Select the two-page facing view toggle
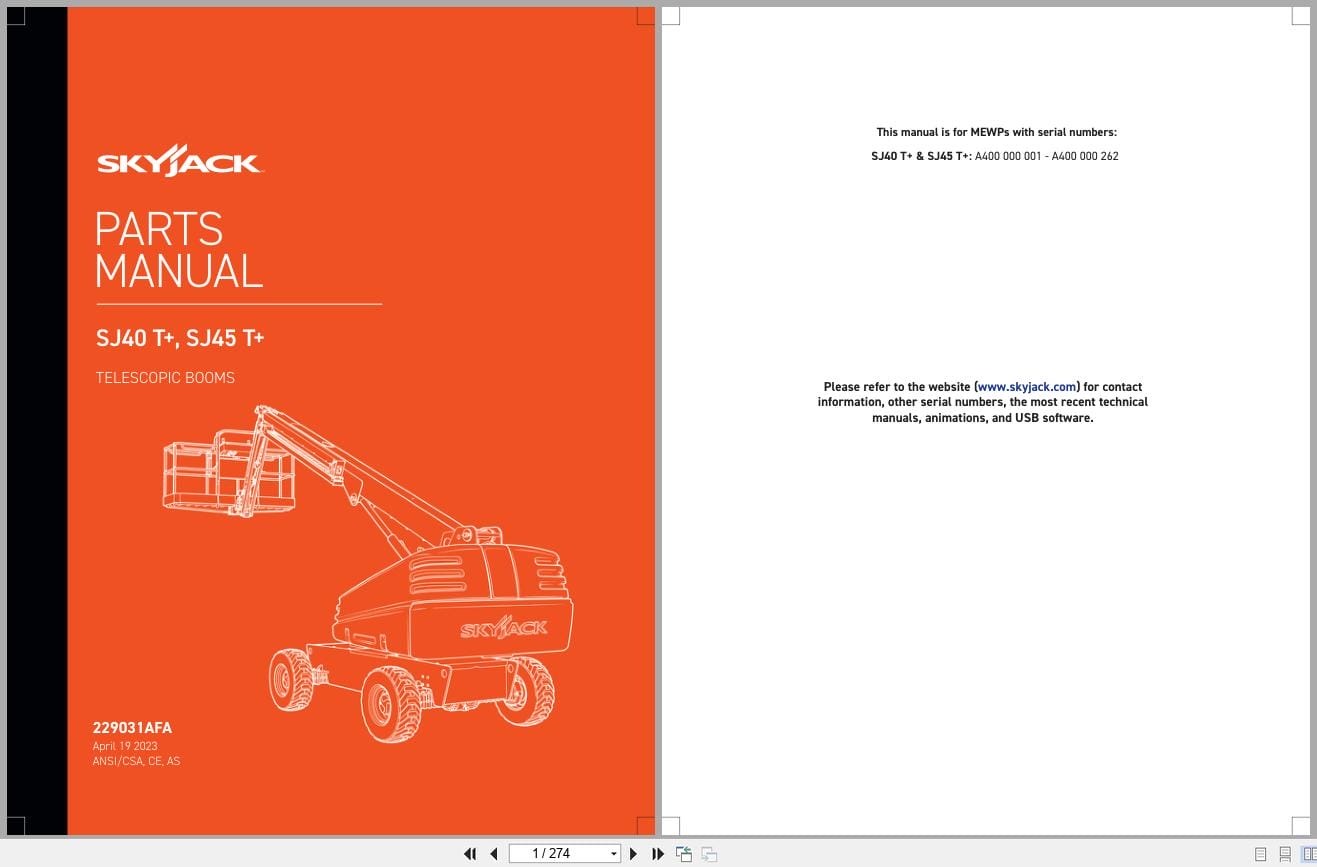 [x=1309, y=854]
